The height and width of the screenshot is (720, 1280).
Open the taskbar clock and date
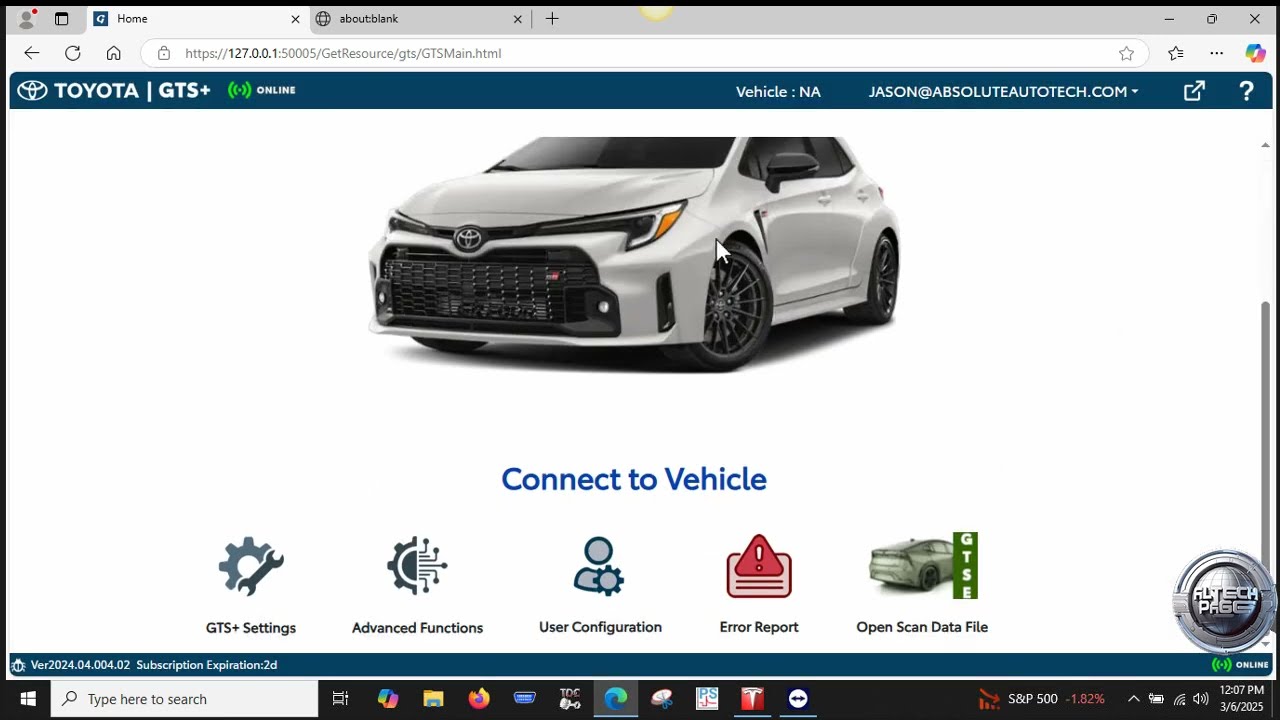point(1242,698)
